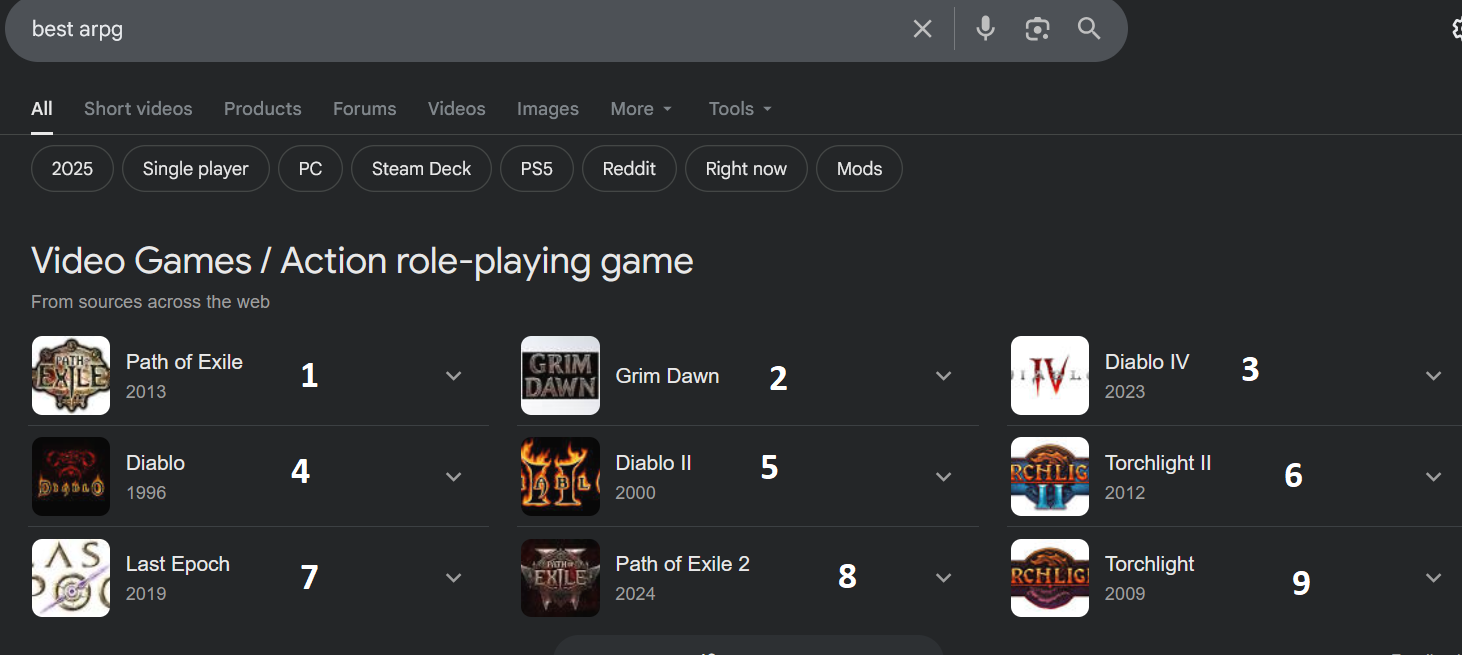Switch to Short videos tab
The height and width of the screenshot is (655, 1462).
pos(138,109)
